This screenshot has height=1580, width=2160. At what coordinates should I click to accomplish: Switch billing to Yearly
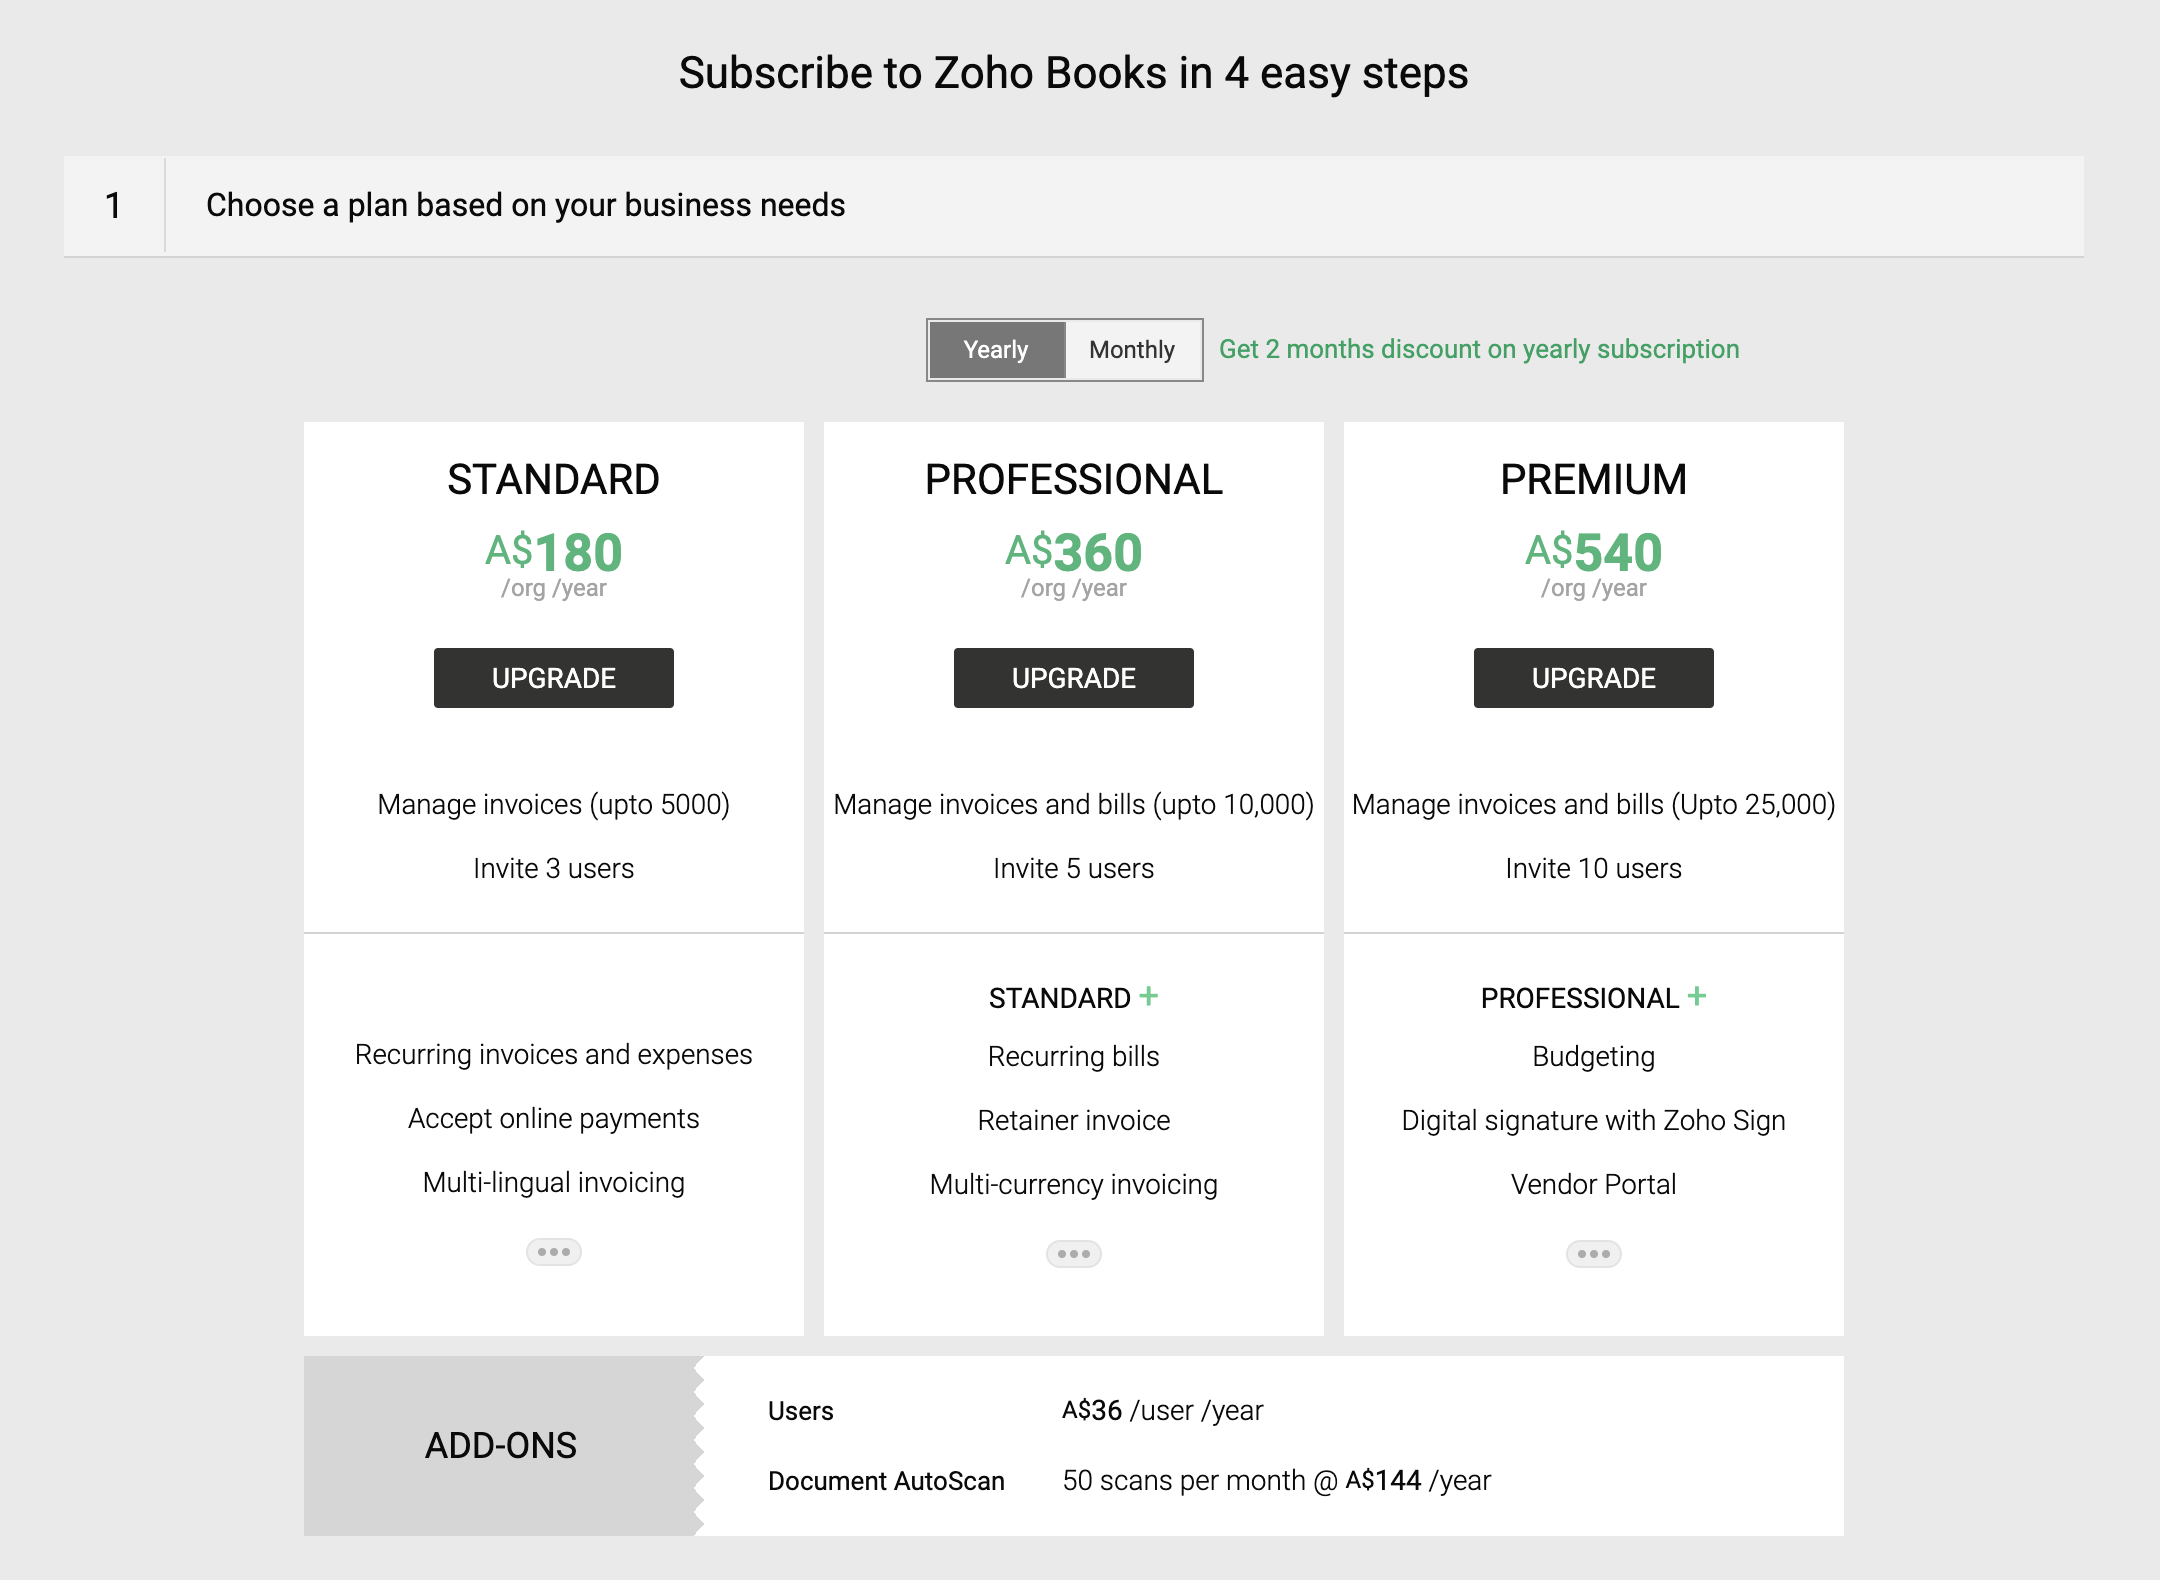996,350
